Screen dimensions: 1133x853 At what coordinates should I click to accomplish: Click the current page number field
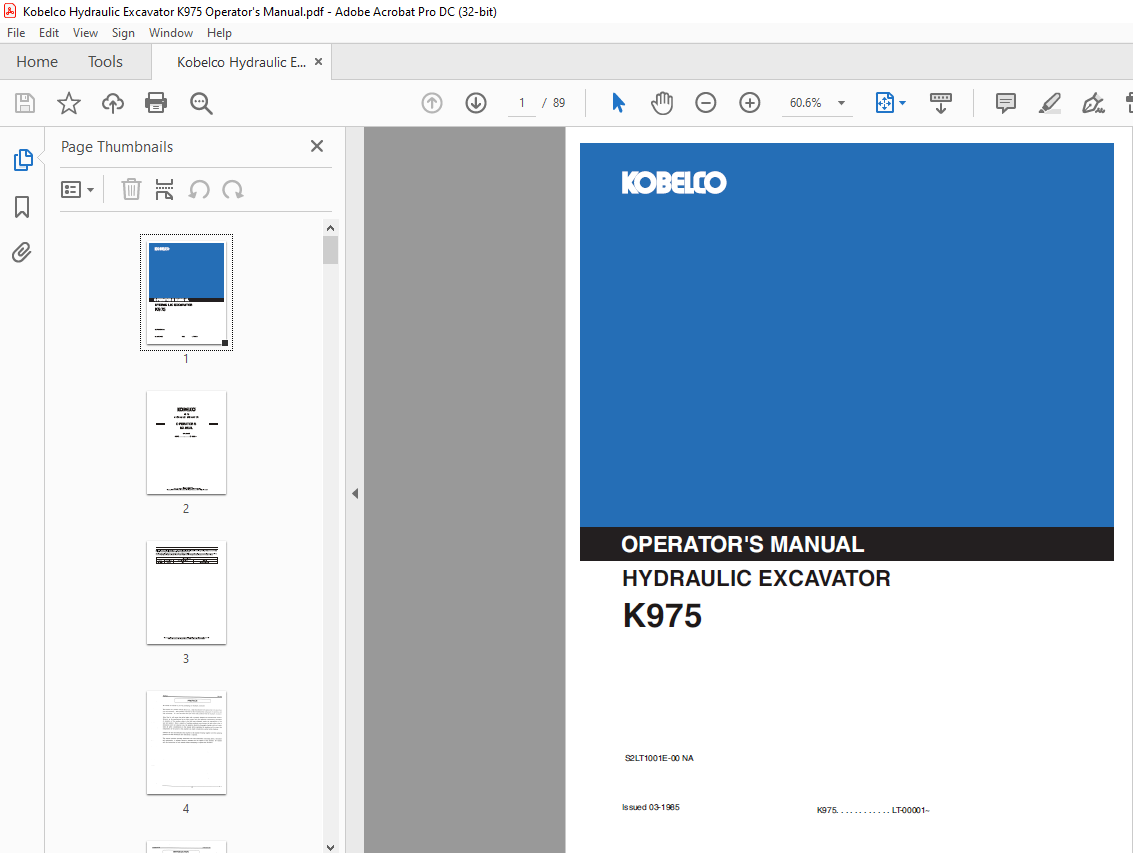pos(522,103)
